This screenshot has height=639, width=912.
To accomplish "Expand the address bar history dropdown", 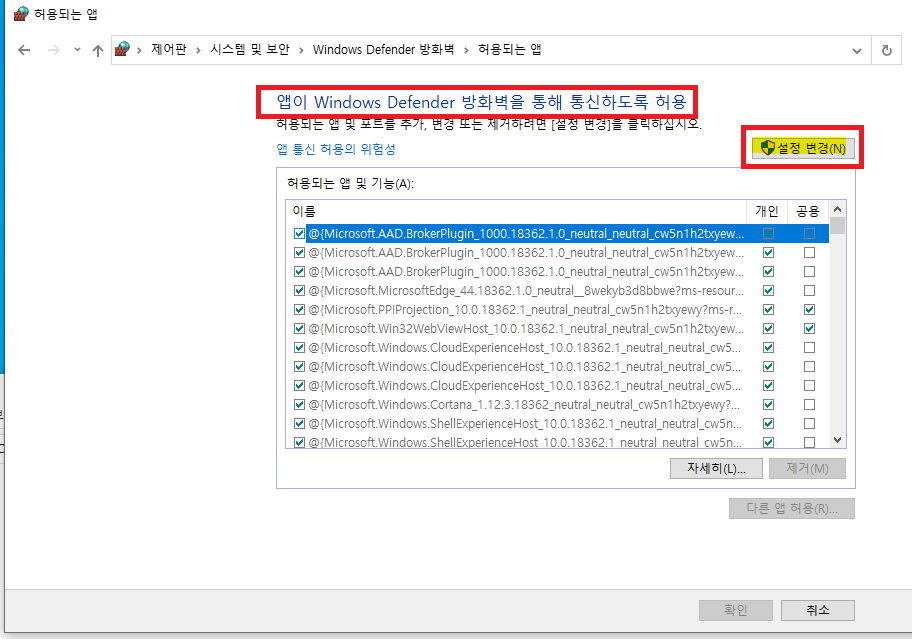I will [857, 51].
